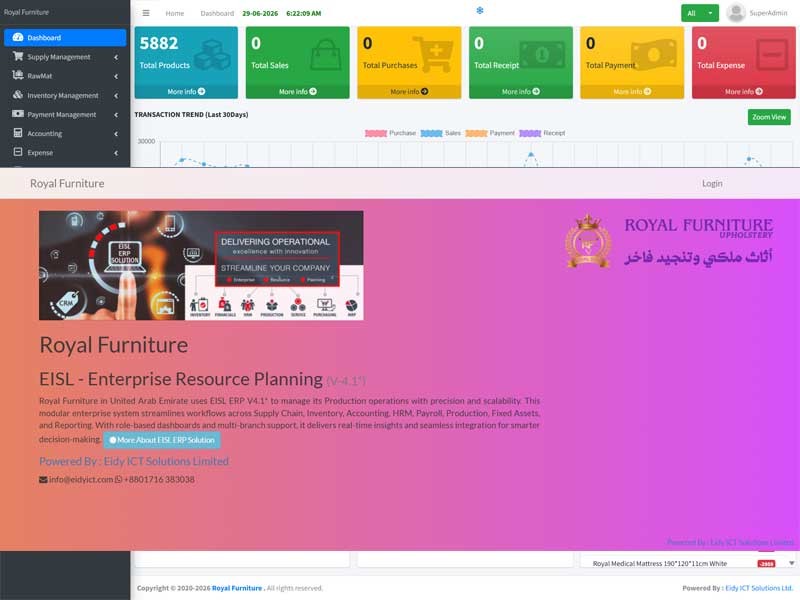Image resolution: width=800 pixels, height=600 pixels.
Task: Open Dashboard link in top navbar
Action: pos(217,13)
